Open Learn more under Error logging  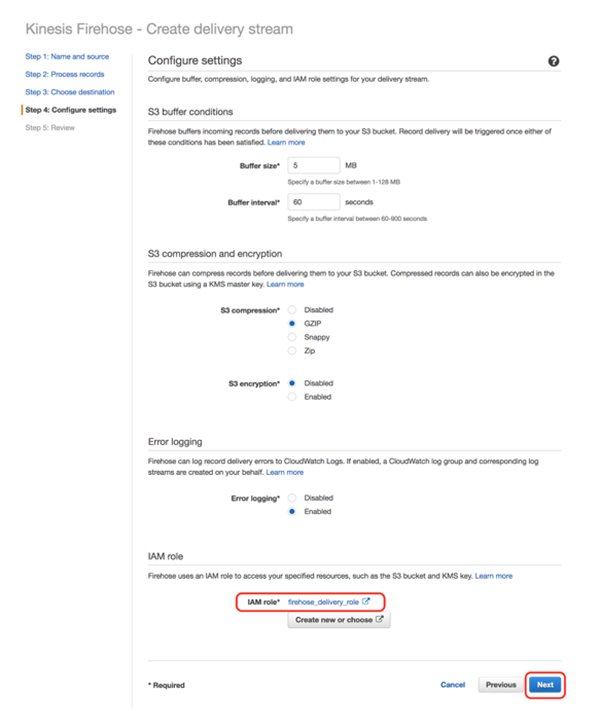click(x=285, y=472)
